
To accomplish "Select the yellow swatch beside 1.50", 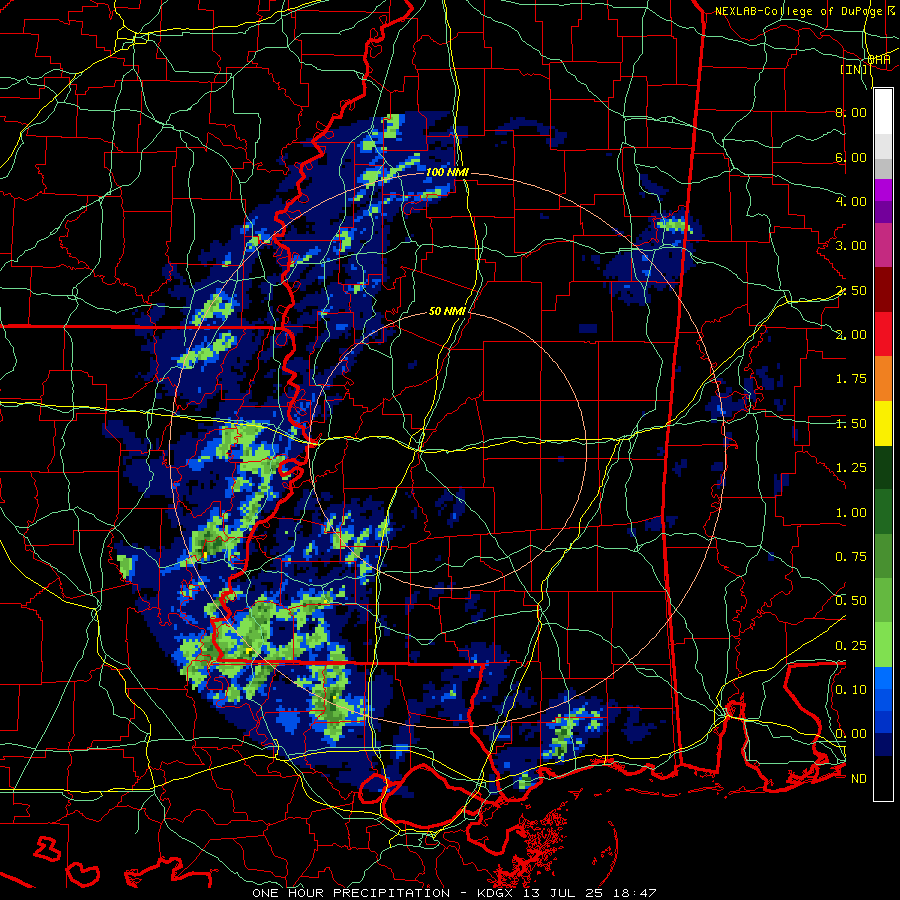I will [883, 423].
